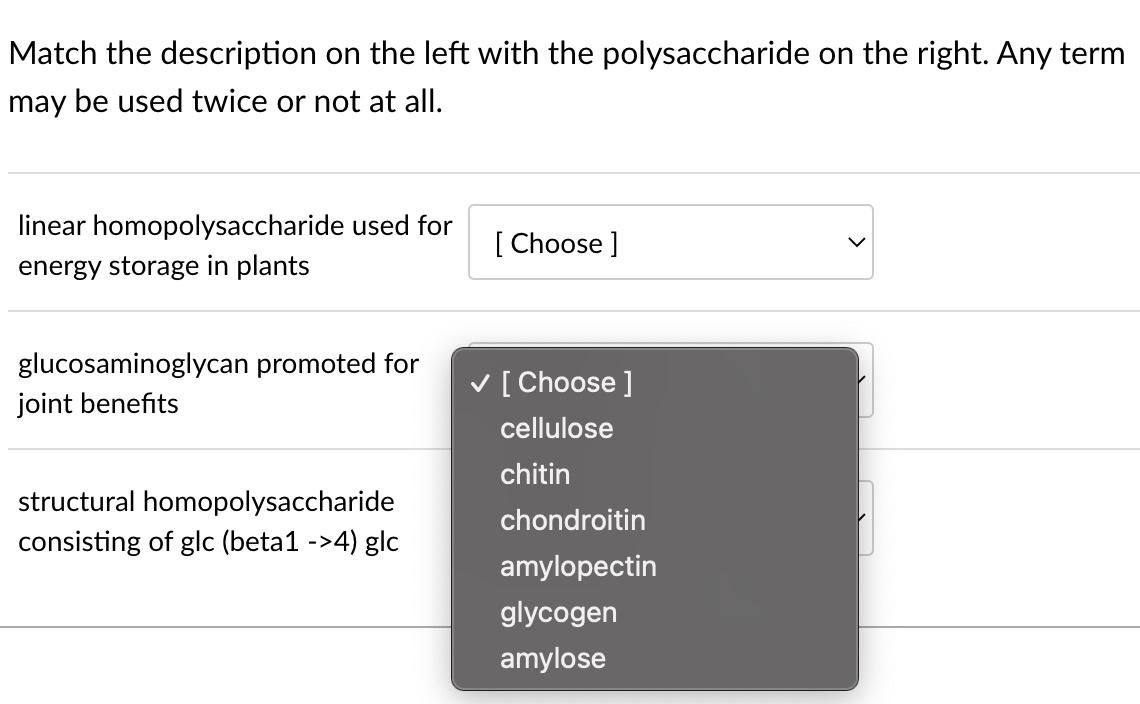Image resolution: width=1140 pixels, height=704 pixels.
Task: Click the "glucosaminoglycan promoted for" text
Action: click(x=218, y=364)
